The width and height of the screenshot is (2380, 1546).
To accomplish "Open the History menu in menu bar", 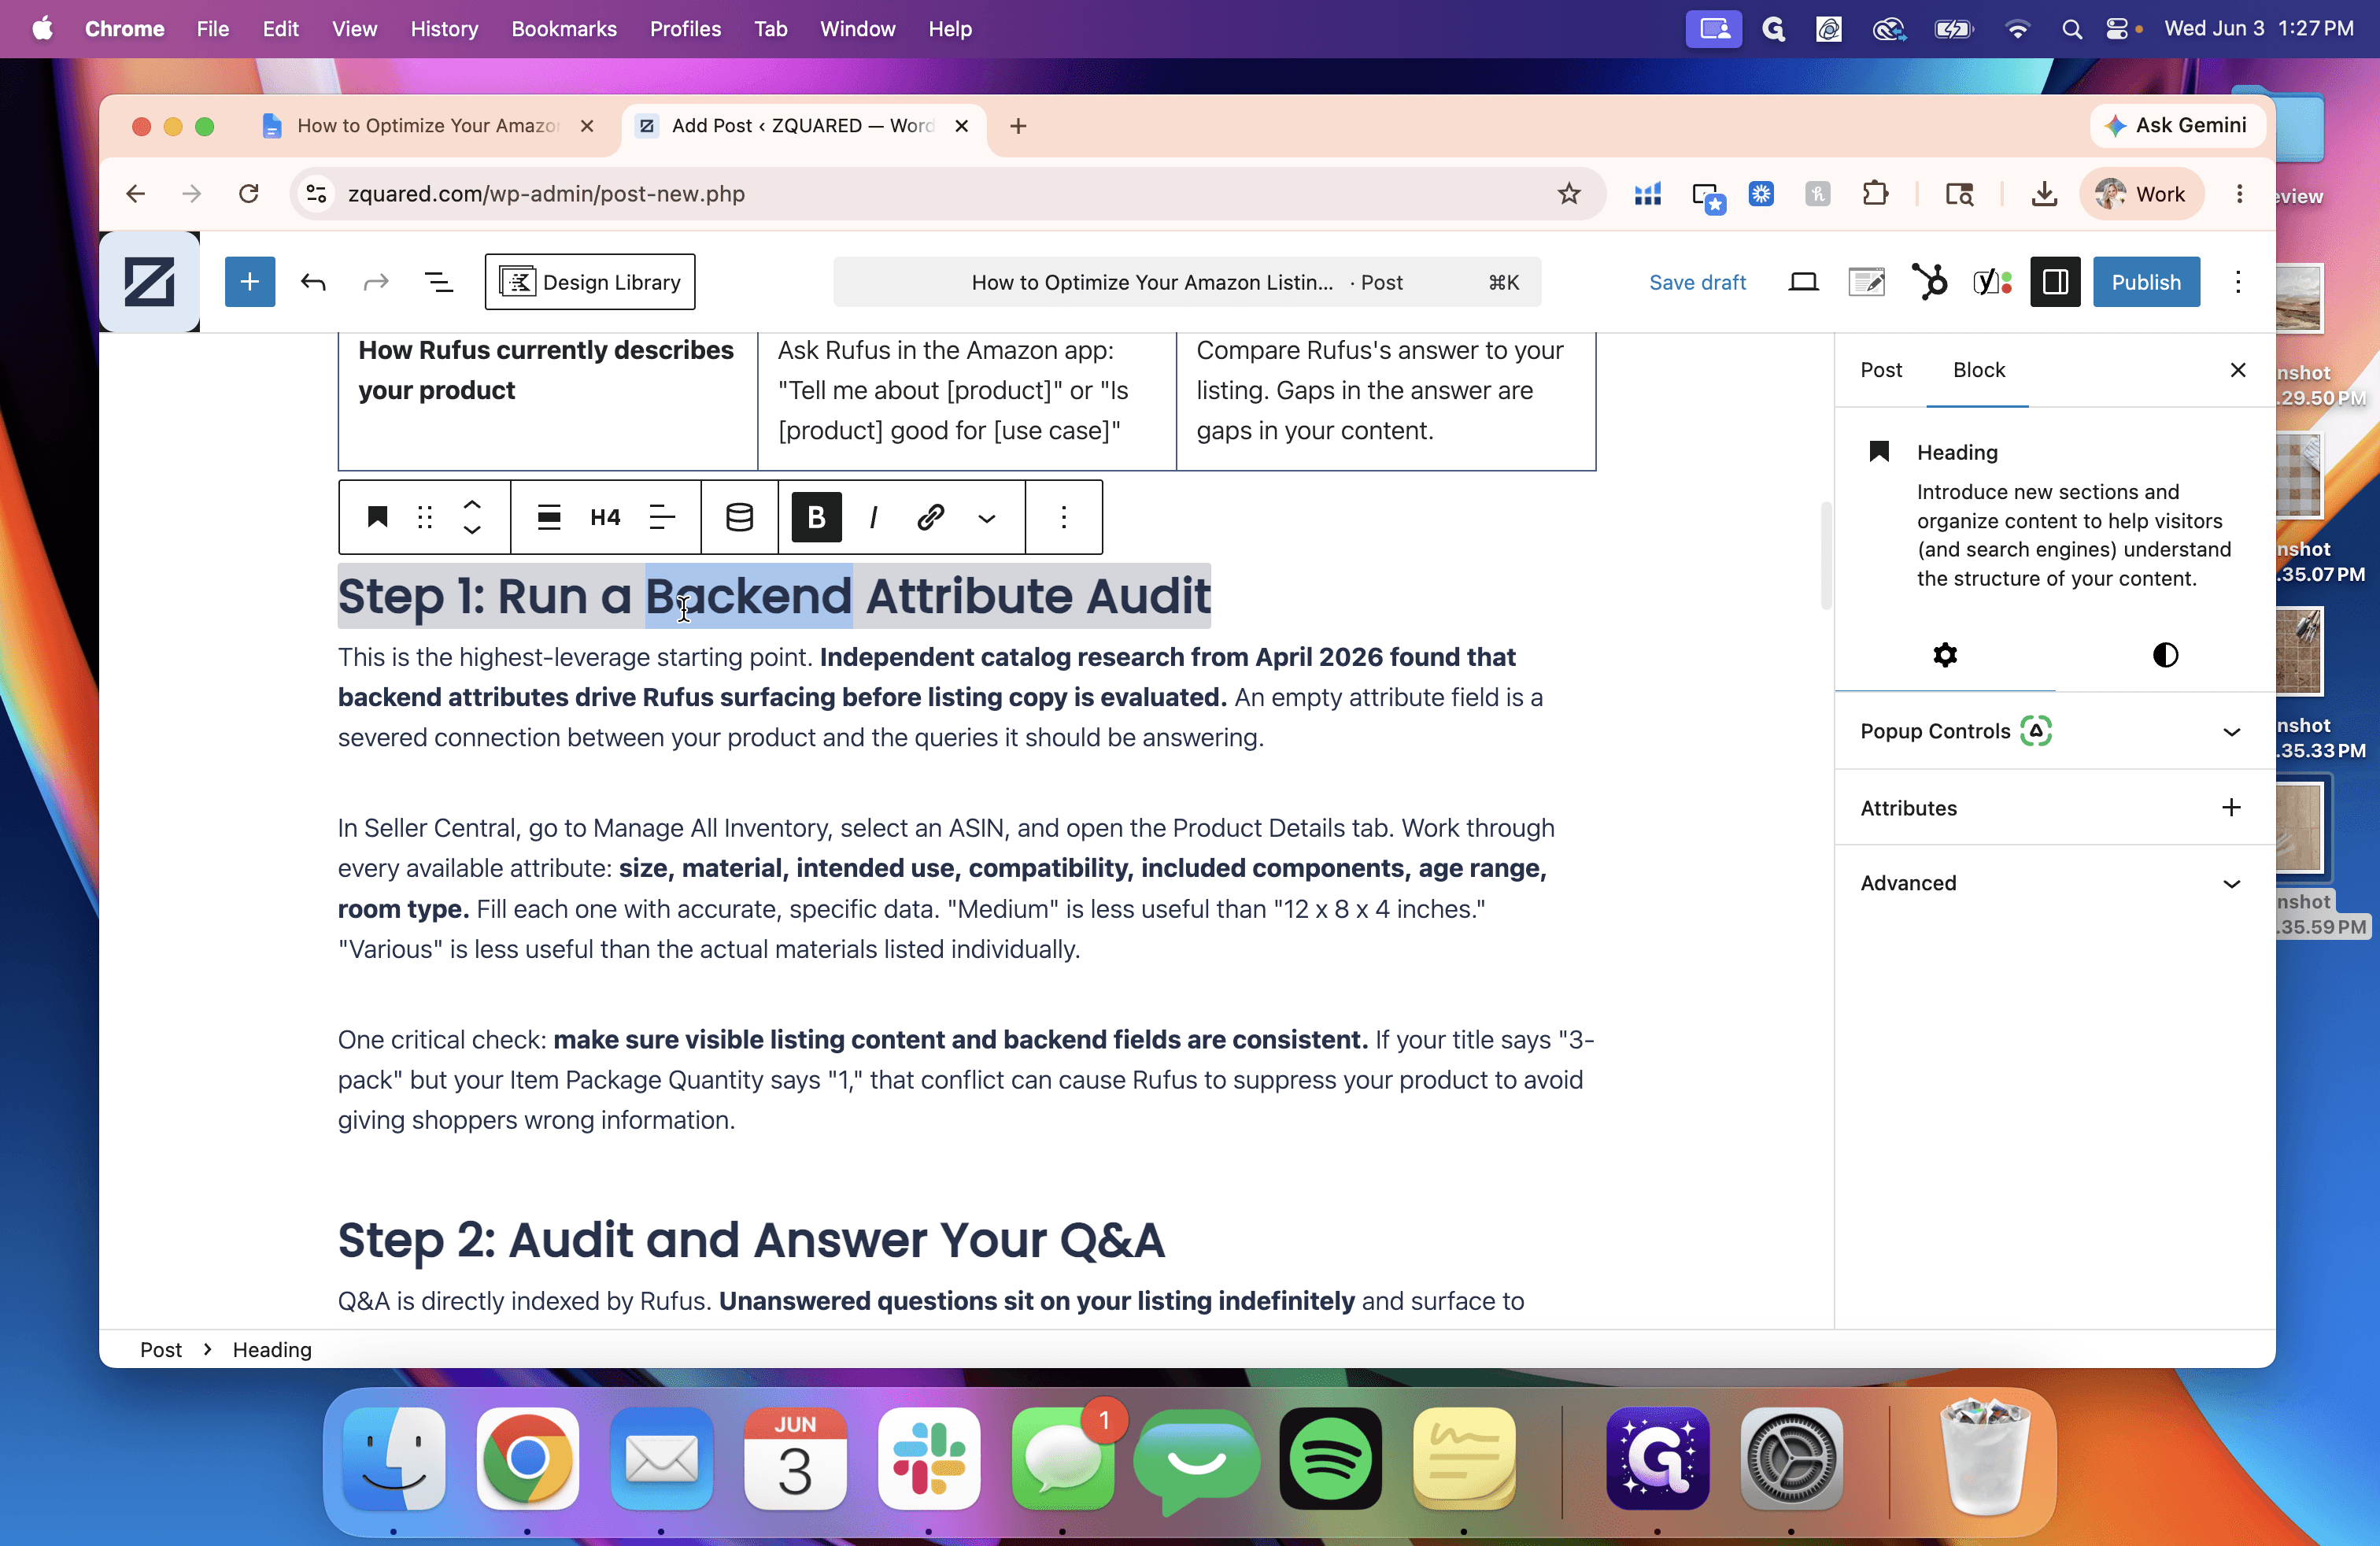I will click(x=444, y=28).
